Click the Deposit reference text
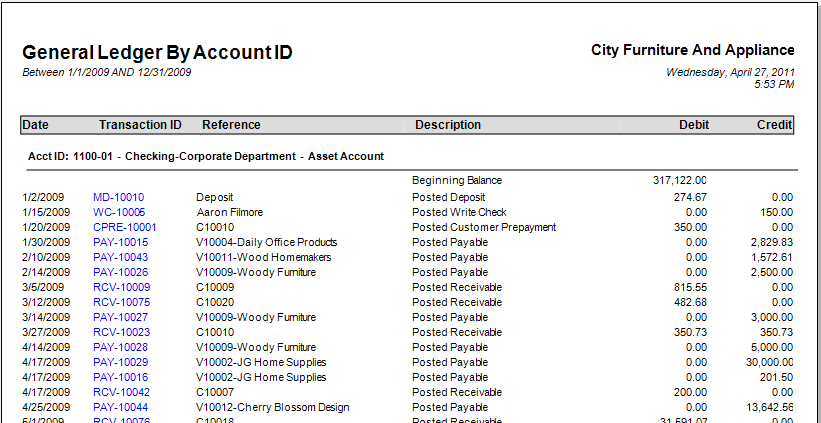This screenshot has width=821, height=423. pyautogui.click(x=215, y=198)
